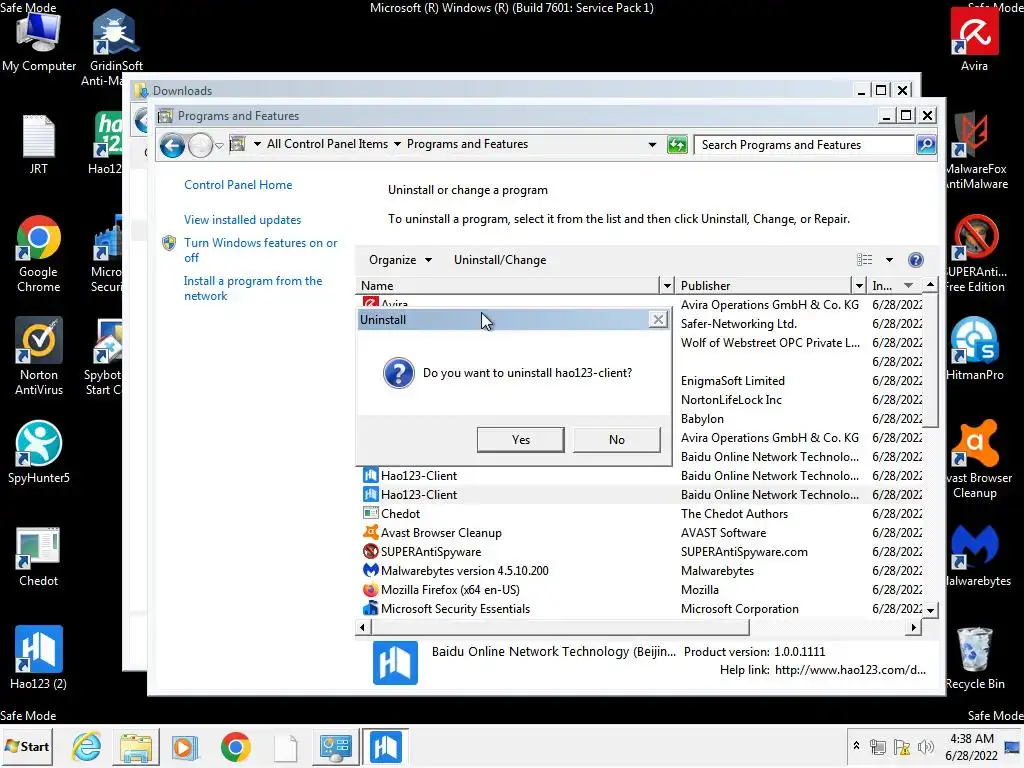Viewport: 1024px width, 768px height.
Task: Open the blue Help icon
Action: (x=916, y=260)
